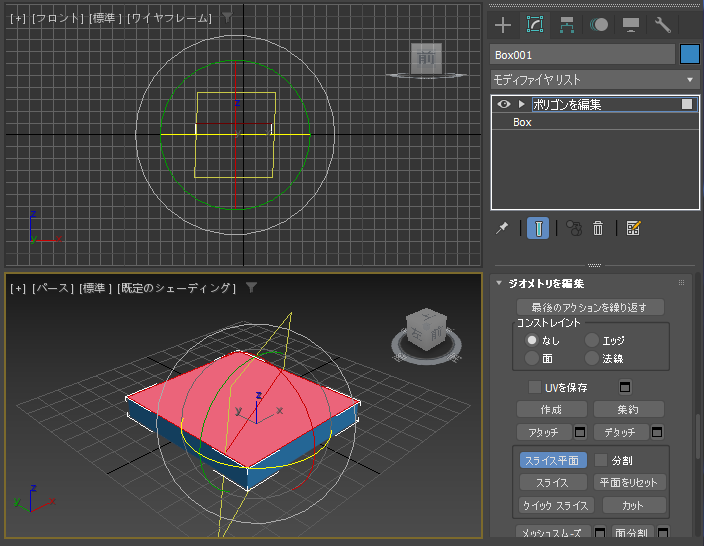This screenshot has width=704, height=546.
Task: Open the Hierarchy panel tab
Action: pos(567,25)
